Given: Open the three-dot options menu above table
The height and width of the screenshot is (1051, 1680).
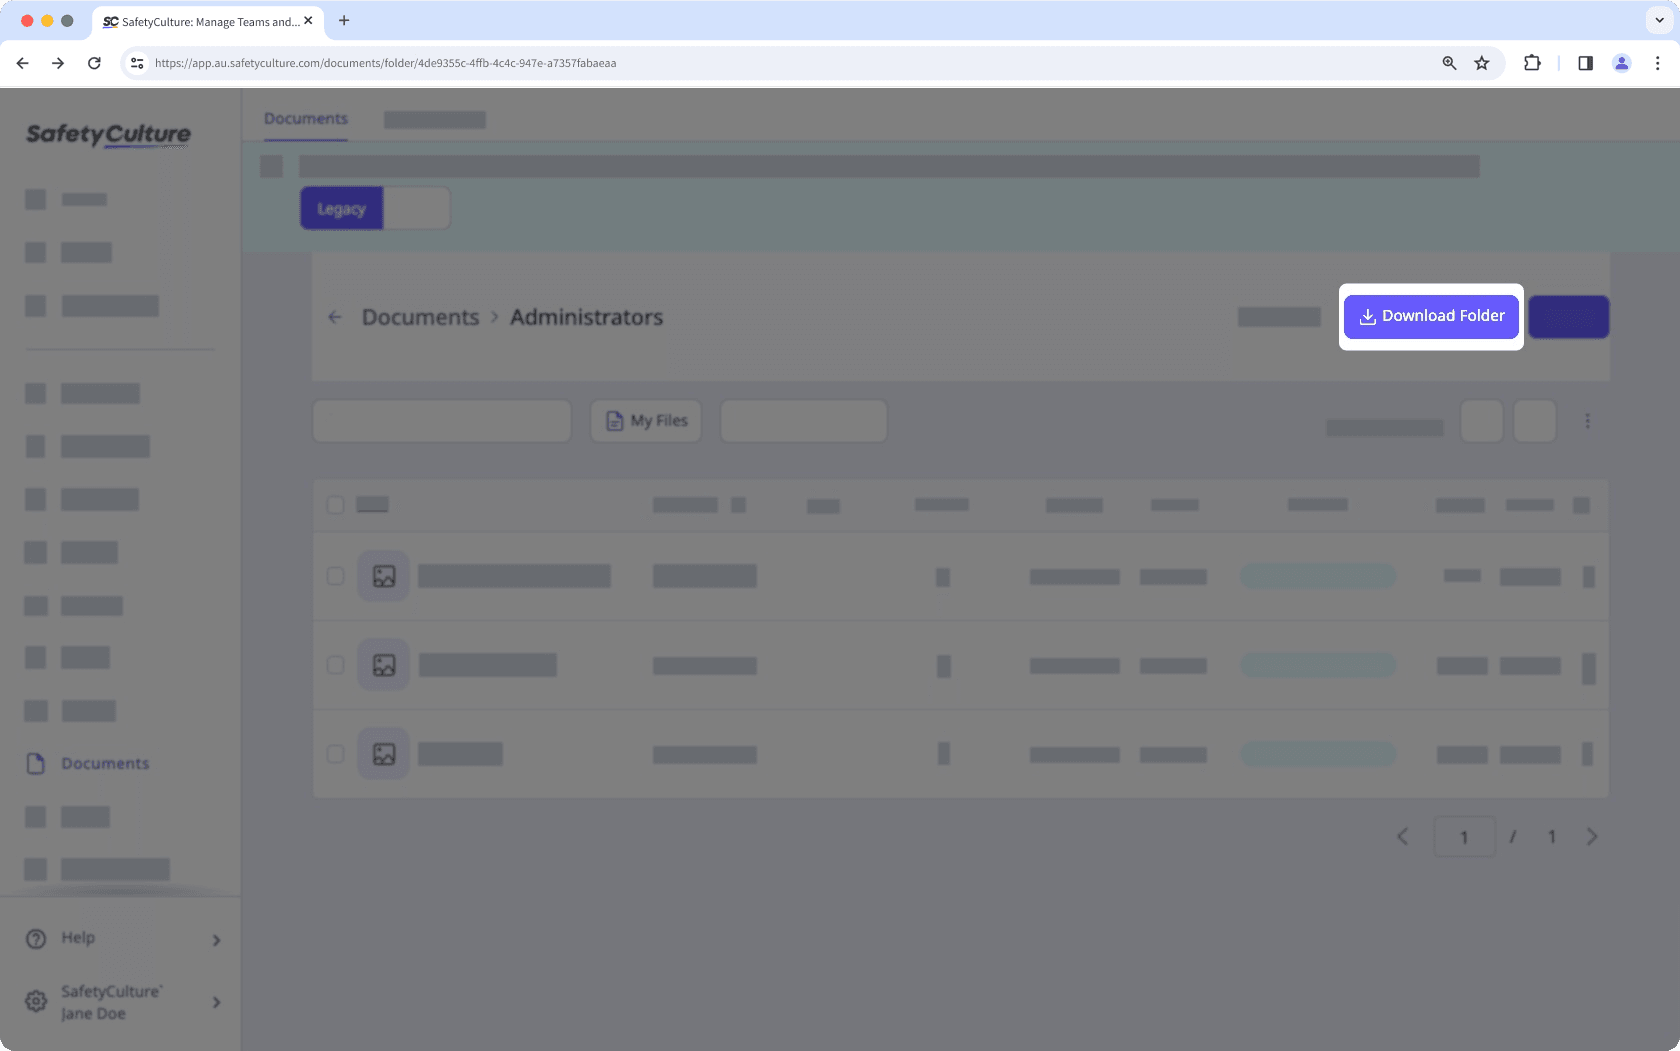Looking at the screenshot, I should [x=1587, y=421].
